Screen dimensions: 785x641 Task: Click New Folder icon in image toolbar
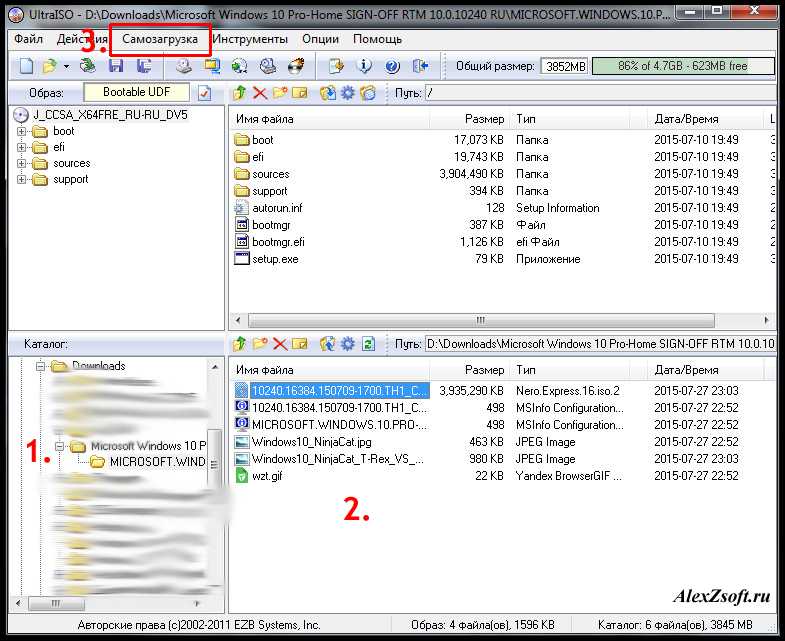280,93
